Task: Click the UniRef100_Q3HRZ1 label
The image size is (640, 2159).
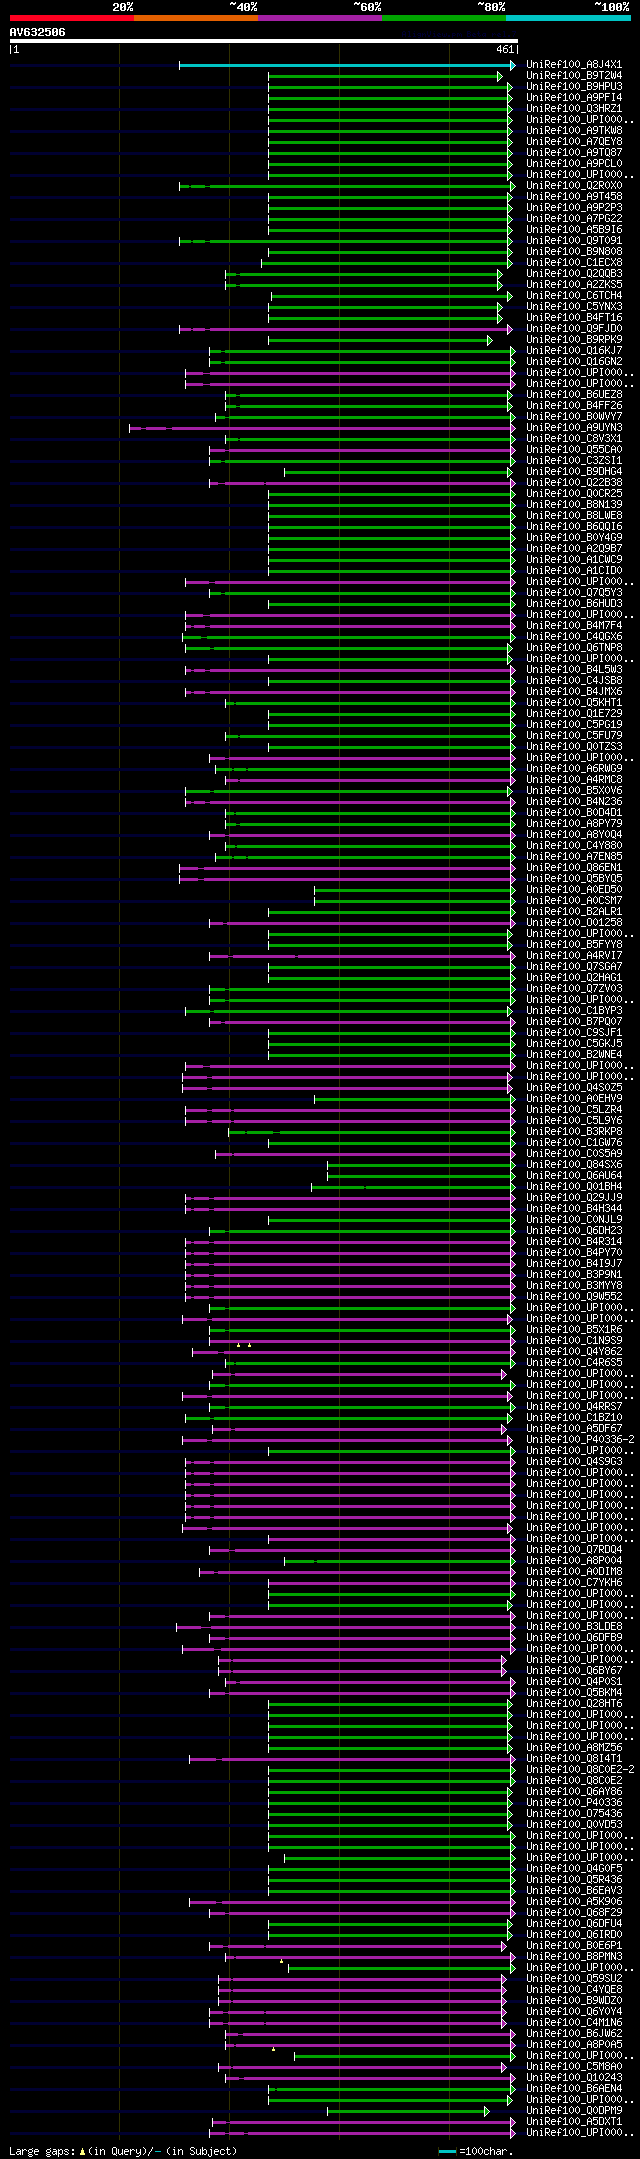Action: pos(574,109)
